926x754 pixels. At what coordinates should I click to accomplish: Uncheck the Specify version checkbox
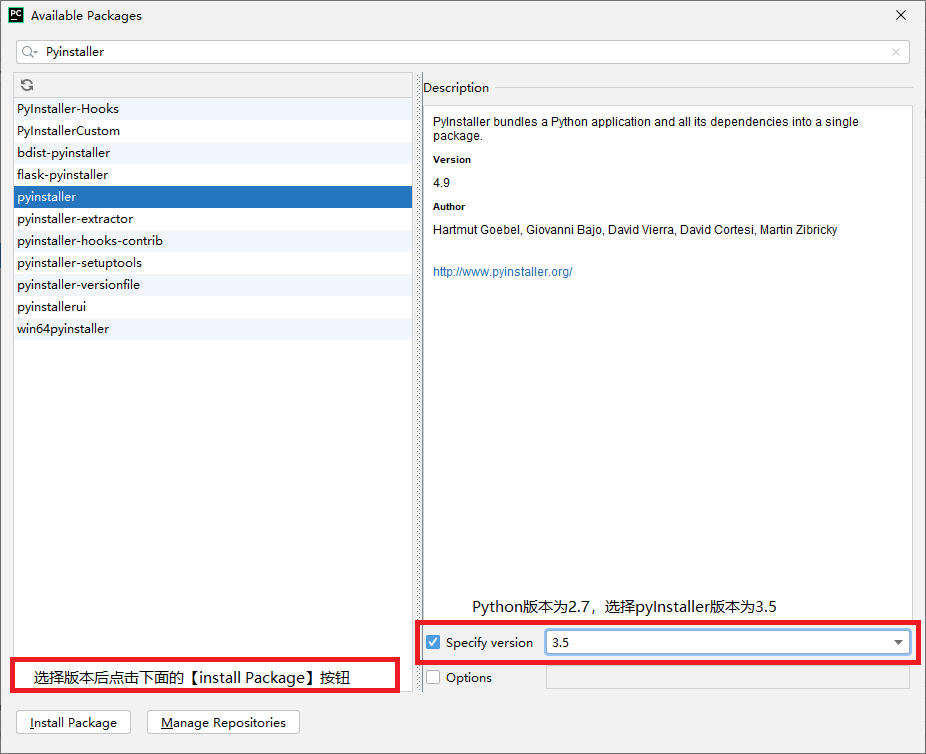[x=433, y=642]
